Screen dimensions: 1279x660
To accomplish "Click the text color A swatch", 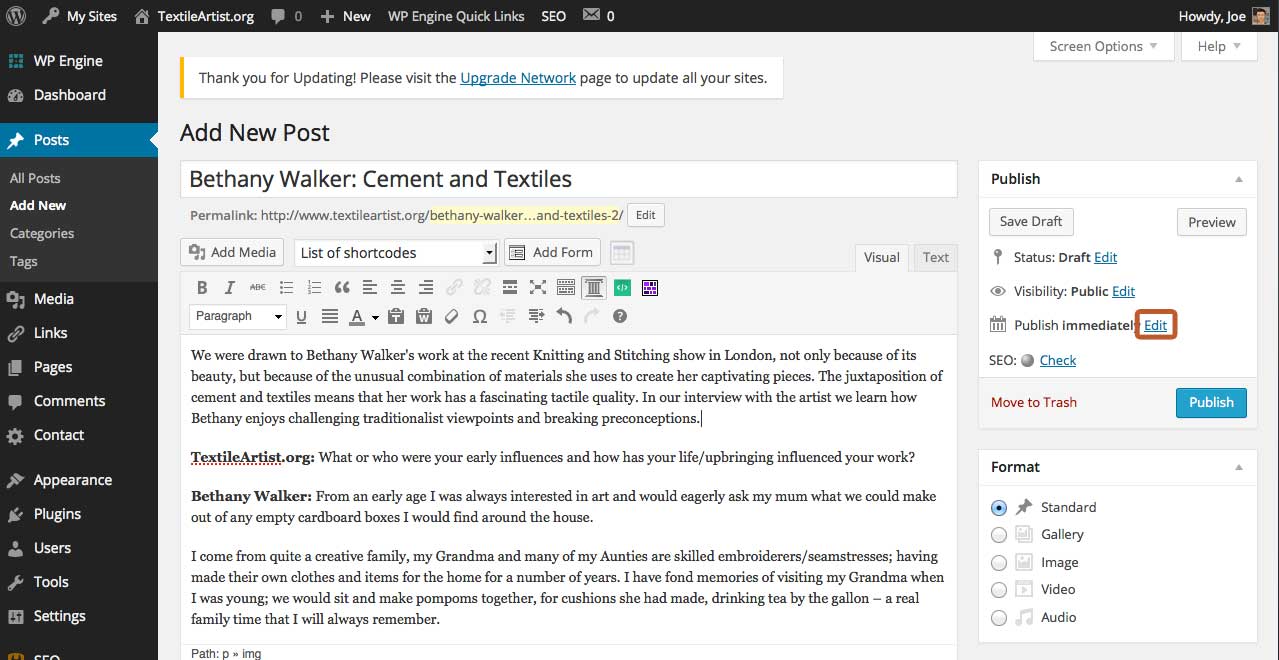I will [x=357, y=317].
